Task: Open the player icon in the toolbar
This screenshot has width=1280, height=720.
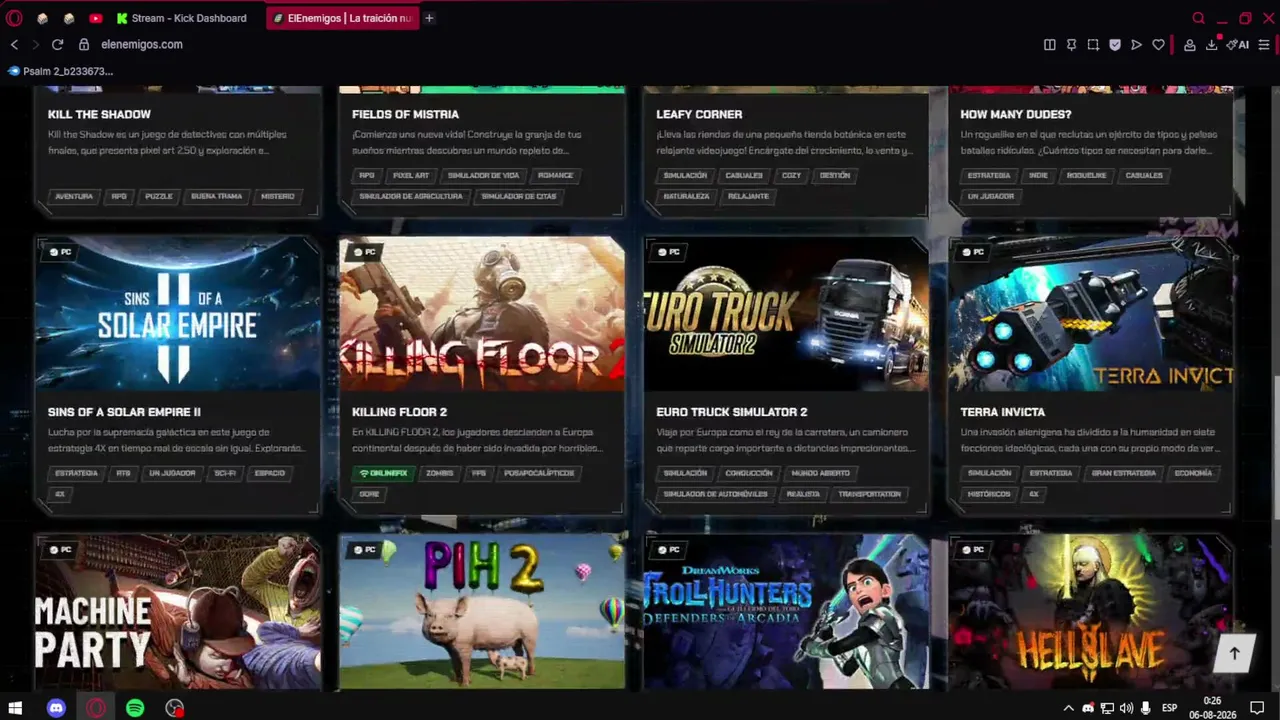Action: (x=1137, y=45)
